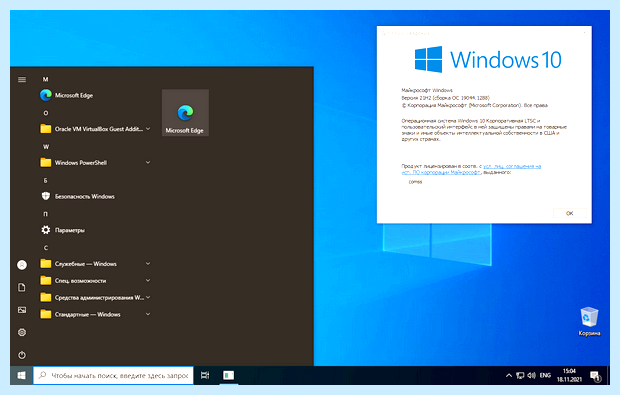Expand the Спец. возможности chevron
Image resolution: width=620 pixels, height=395 pixels.
148,281
